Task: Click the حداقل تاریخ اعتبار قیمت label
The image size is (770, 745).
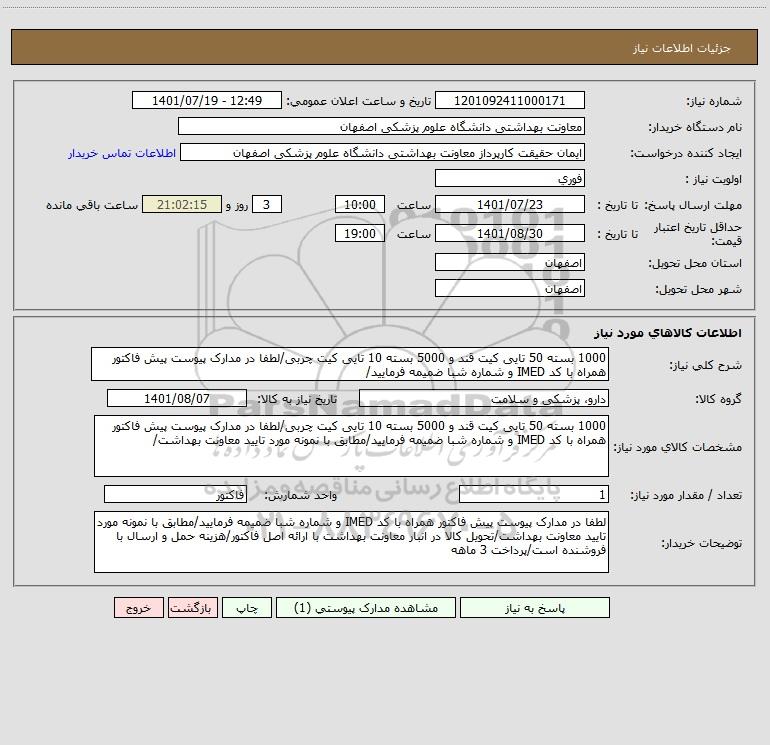Action: pyautogui.click(x=698, y=234)
